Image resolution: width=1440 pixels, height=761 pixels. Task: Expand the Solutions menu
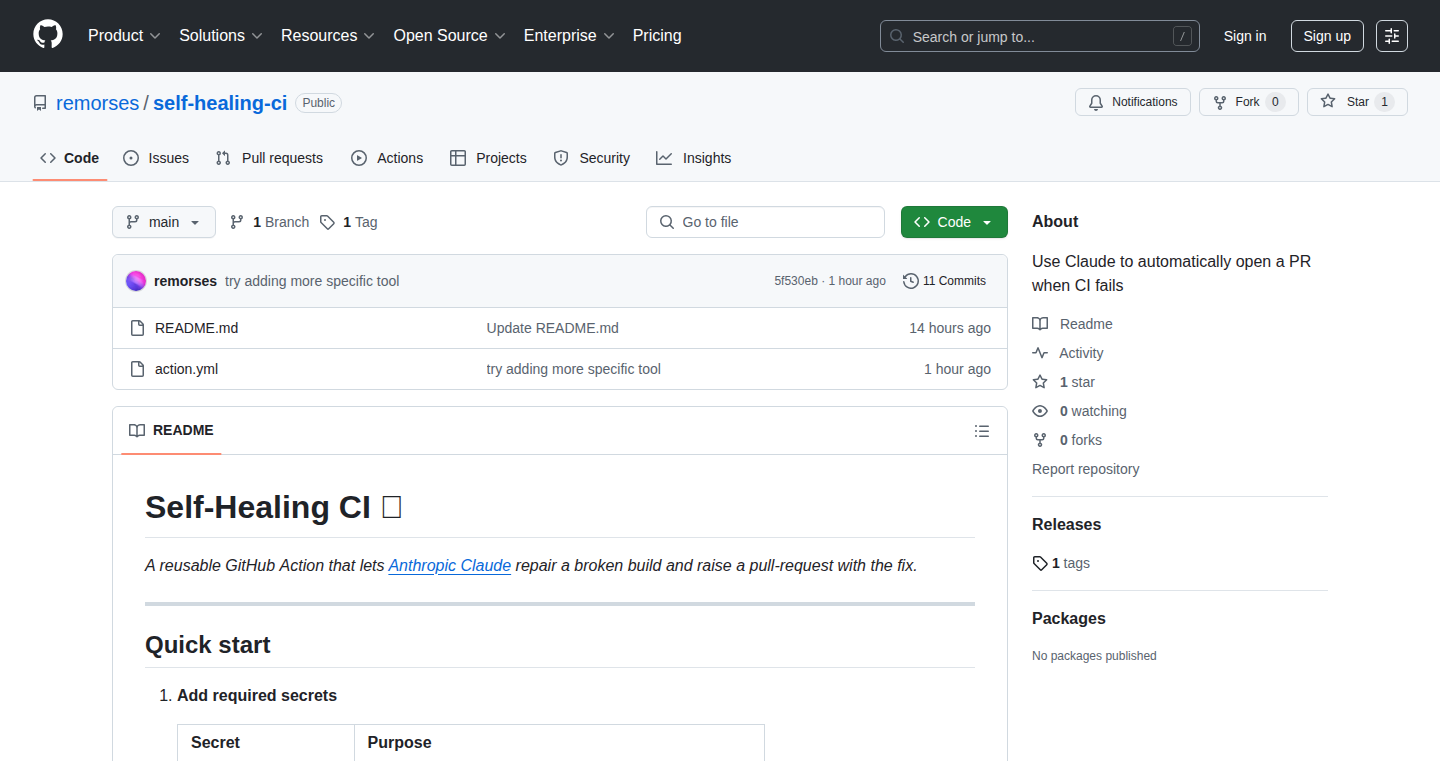click(221, 36)
